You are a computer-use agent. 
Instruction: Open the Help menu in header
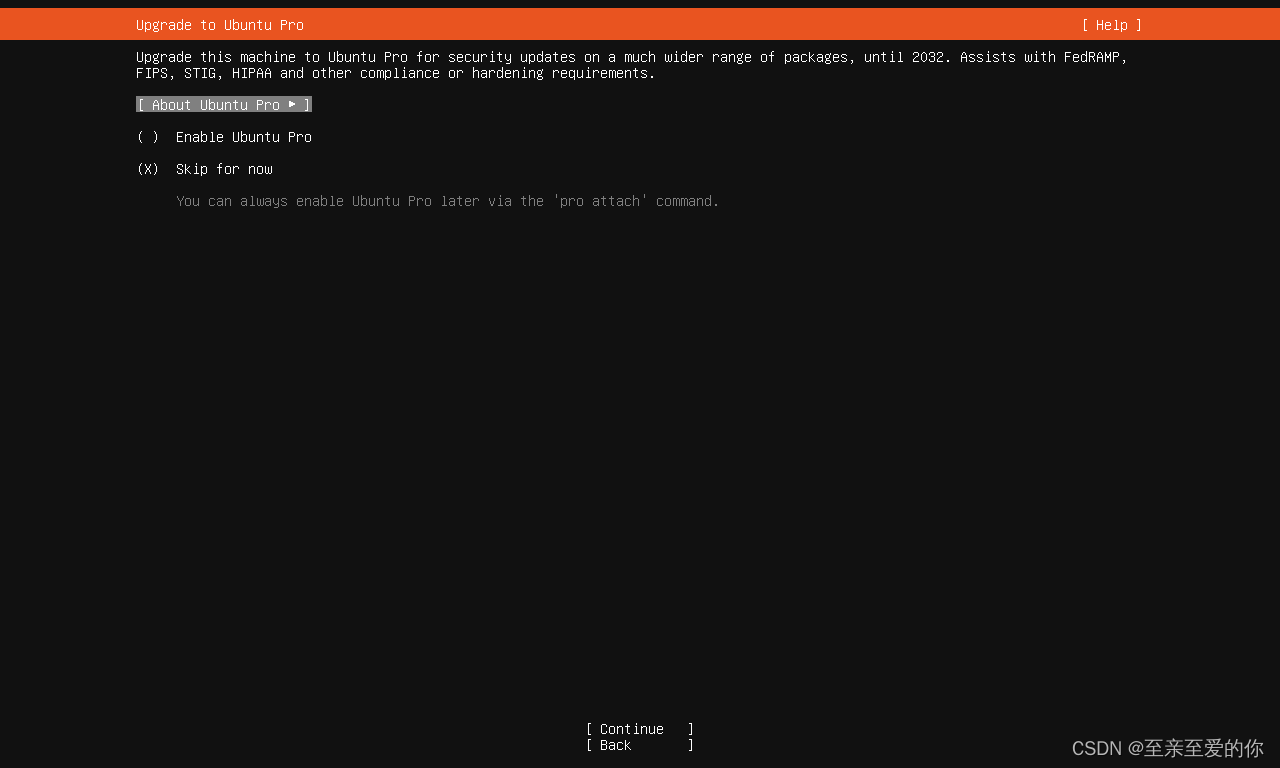tap(1111, 25)
